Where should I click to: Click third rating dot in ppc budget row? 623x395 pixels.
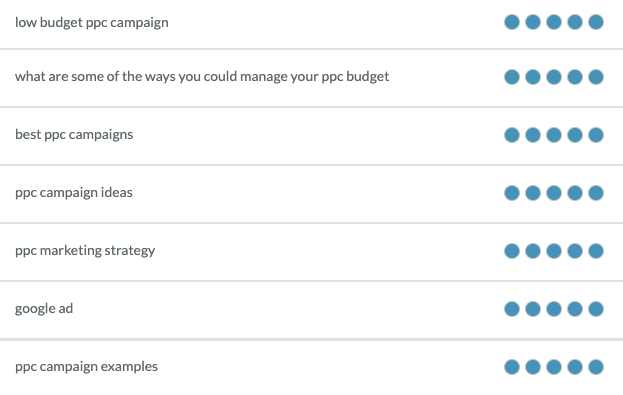[554, 77]
